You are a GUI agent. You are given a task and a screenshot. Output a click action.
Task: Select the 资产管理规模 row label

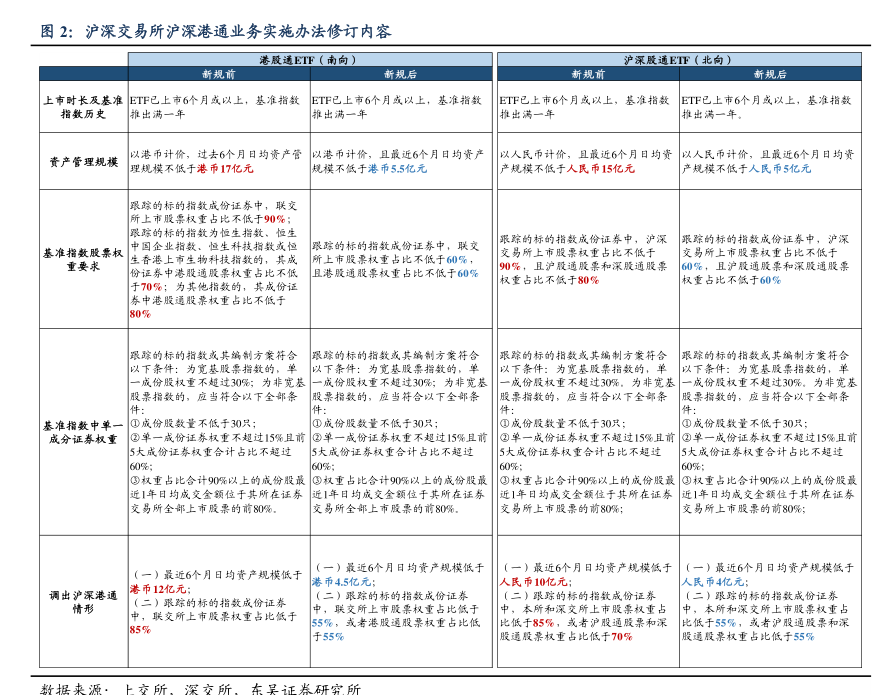click(83, 161)
